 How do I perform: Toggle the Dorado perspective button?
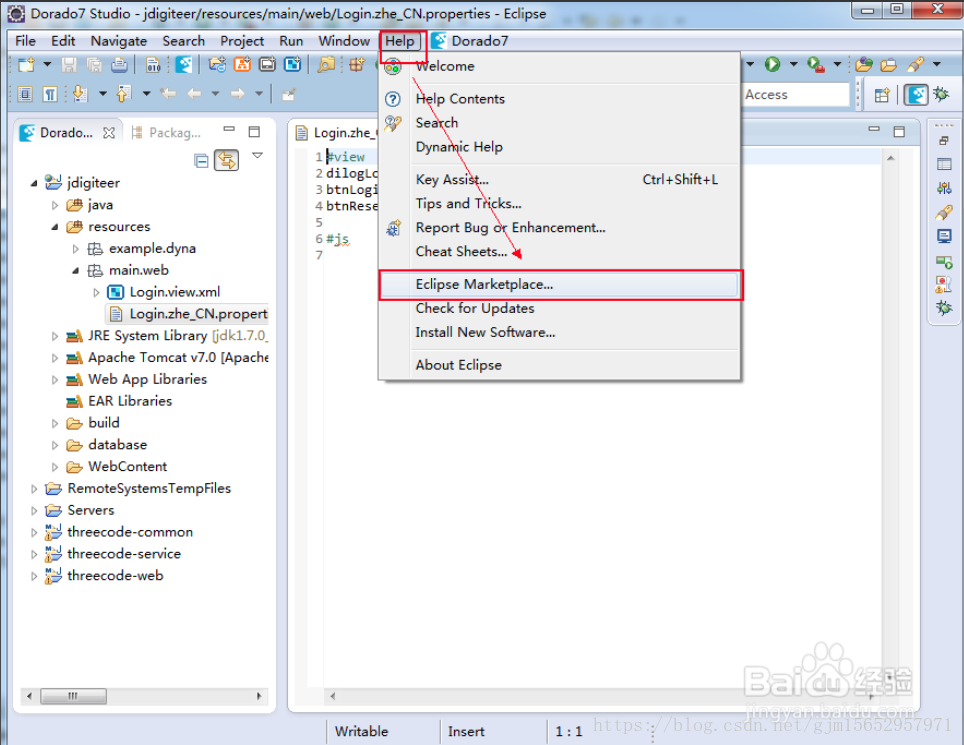pos(915,95)
